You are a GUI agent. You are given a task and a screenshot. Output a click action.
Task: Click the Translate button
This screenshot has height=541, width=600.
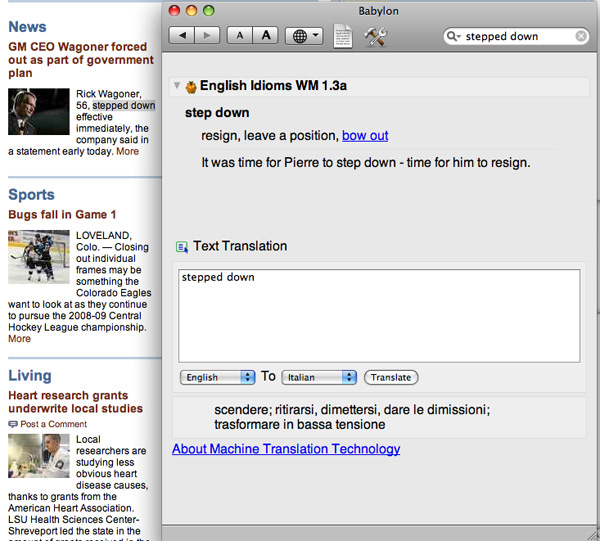(x=391, y=377)
